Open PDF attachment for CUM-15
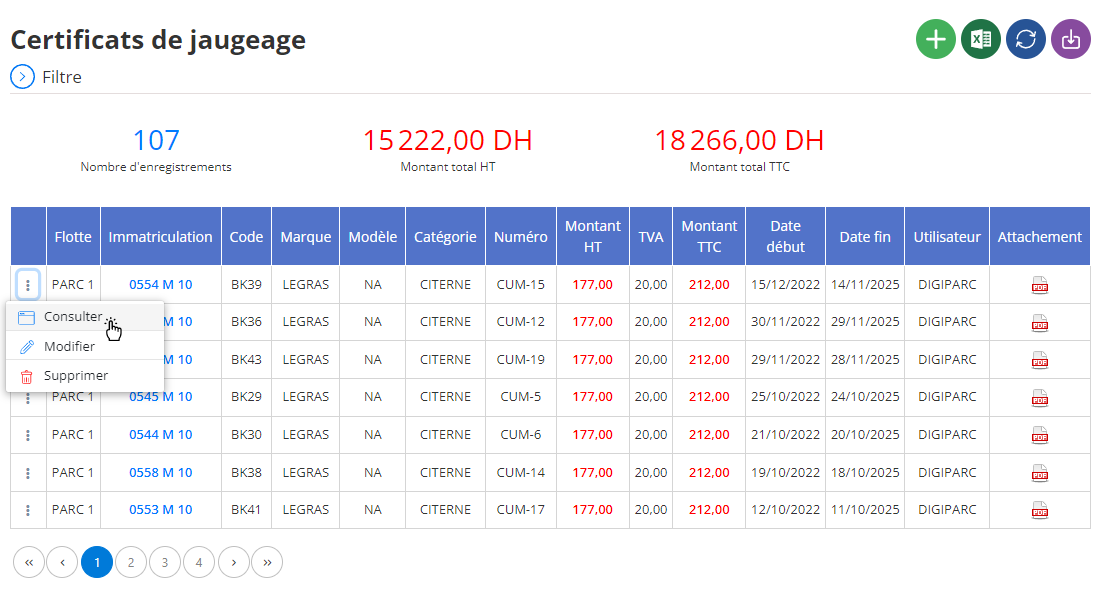Image resolution: width=1102 pixels, height=605 pixels. click(x=1039, y=285)
